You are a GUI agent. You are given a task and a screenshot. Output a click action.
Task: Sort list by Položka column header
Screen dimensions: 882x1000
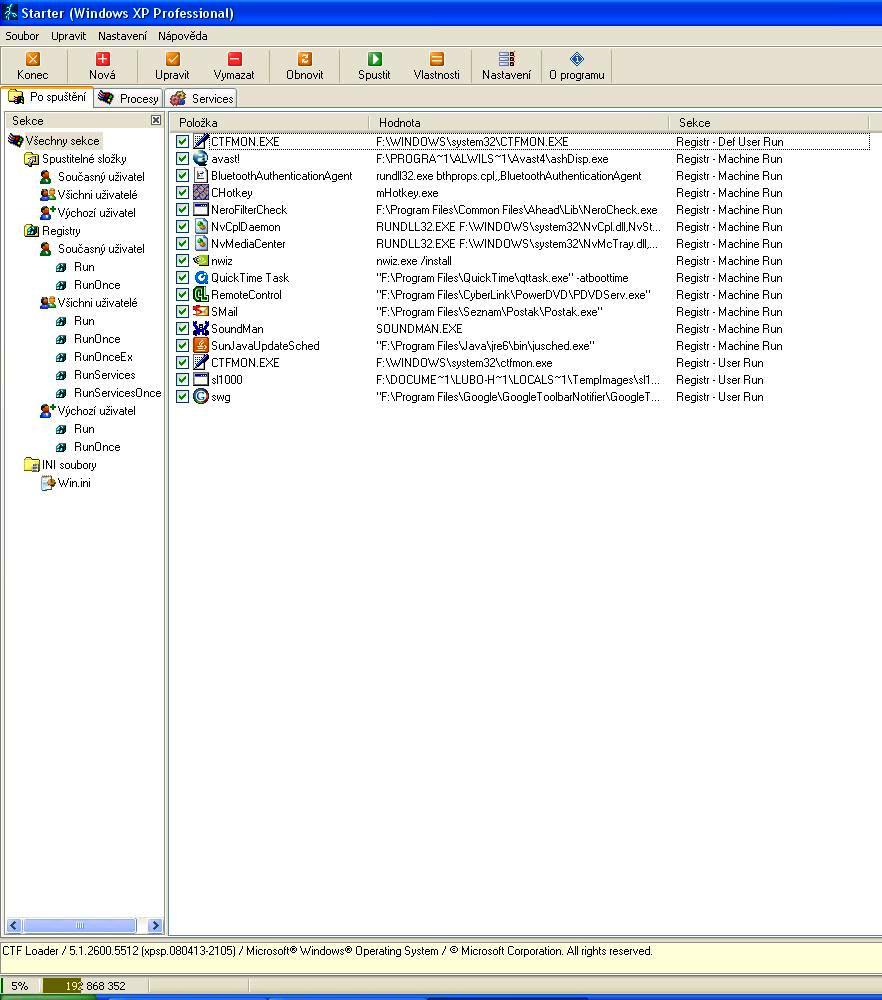point(269,122)
